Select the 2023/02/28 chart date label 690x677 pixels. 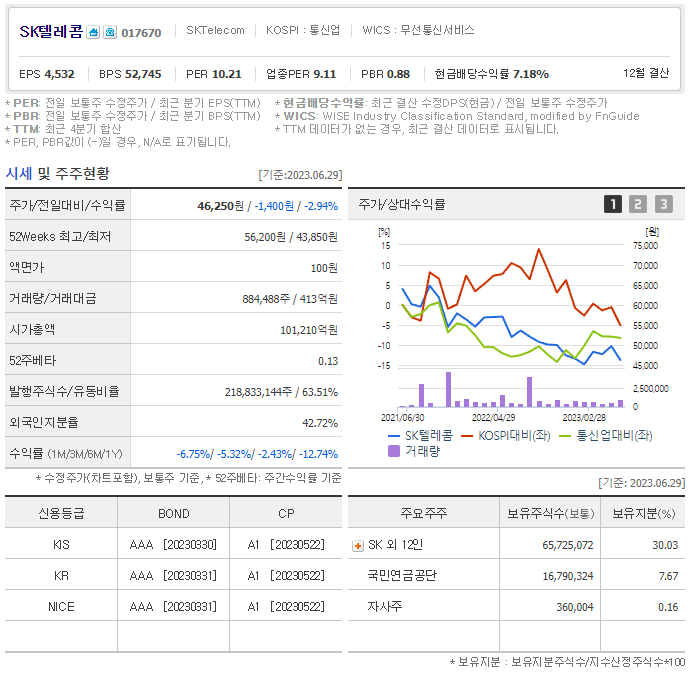coord(584,418)
